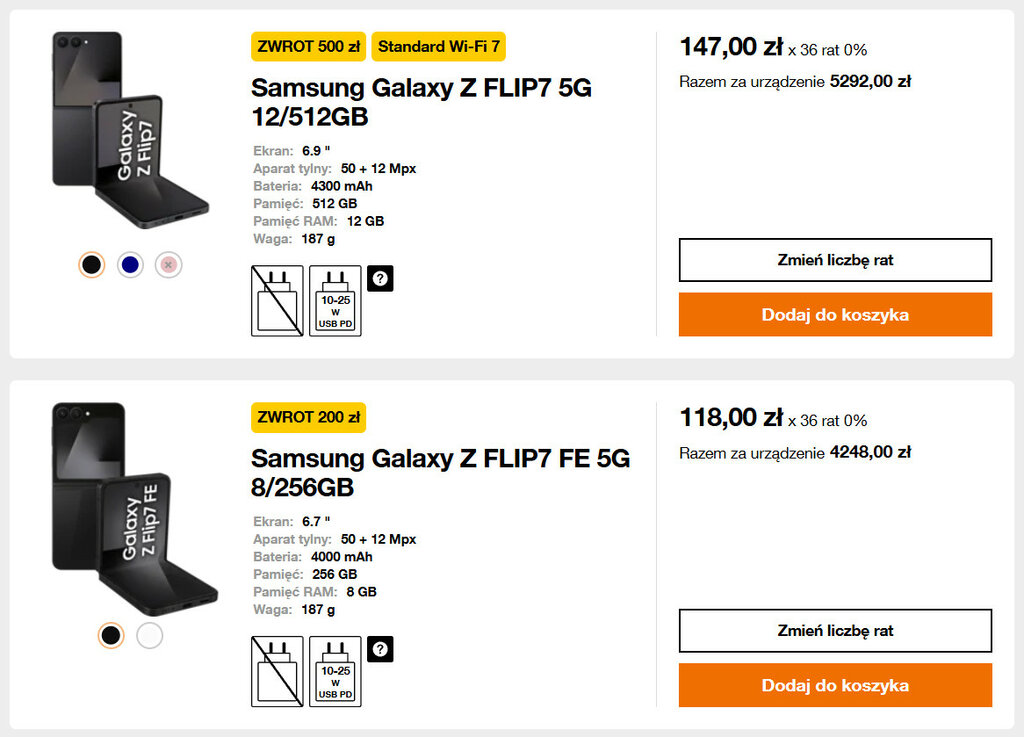Open the Samsung Galaxy Z FLIP7 FE 5G 8/256GB title
The image size is (1024, 737).
440,472
